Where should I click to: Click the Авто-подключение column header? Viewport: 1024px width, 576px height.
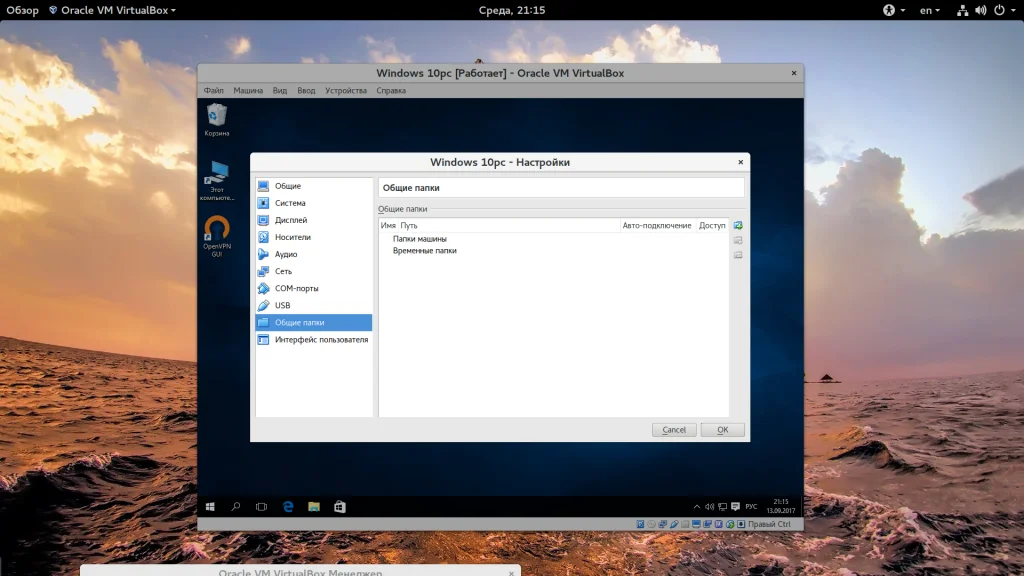pos(656,226)
